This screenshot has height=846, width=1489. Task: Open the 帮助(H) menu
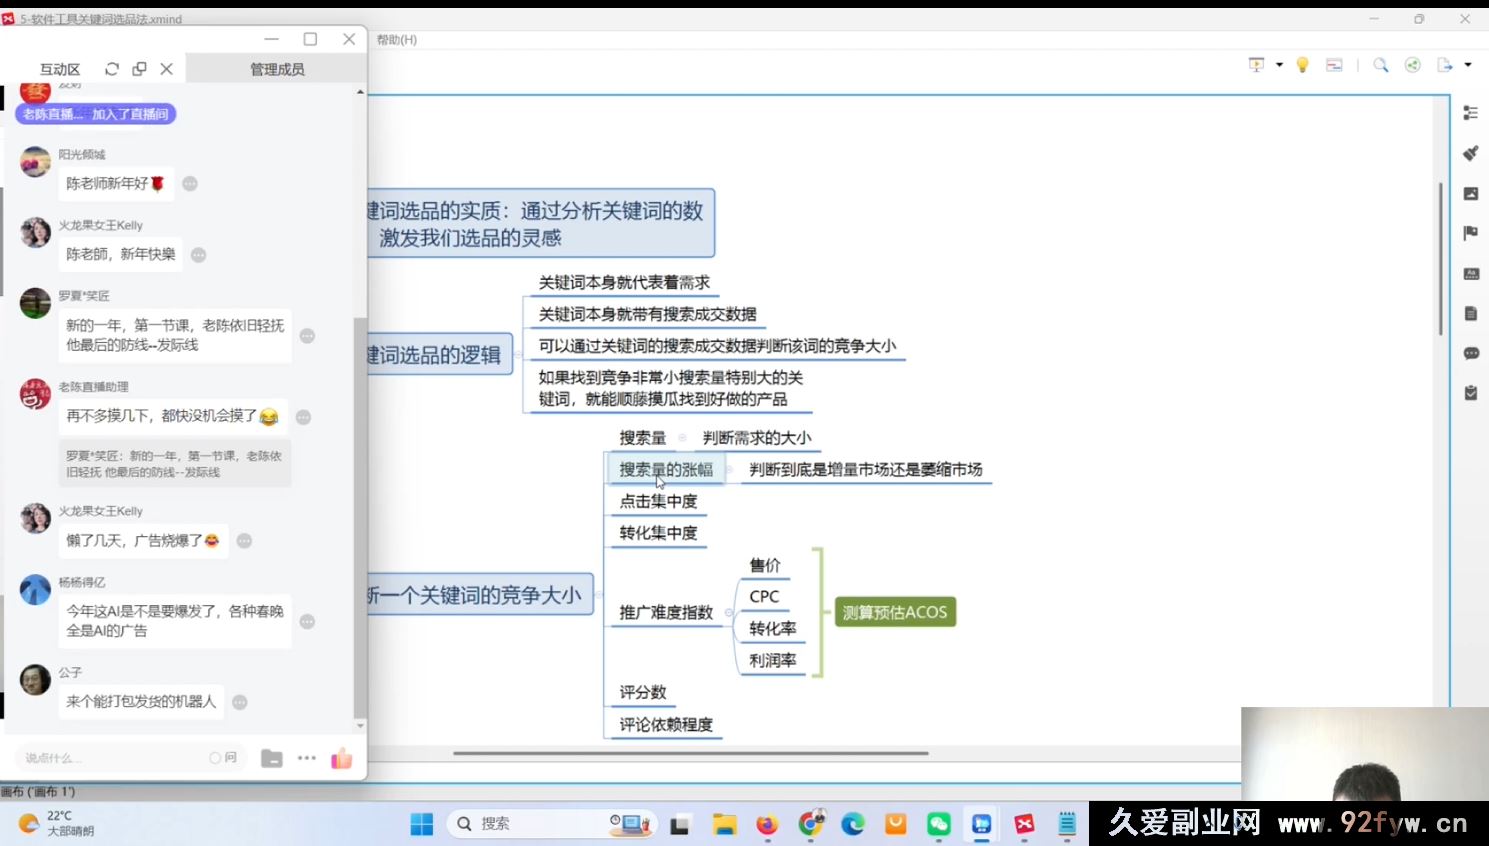[396, 40]
